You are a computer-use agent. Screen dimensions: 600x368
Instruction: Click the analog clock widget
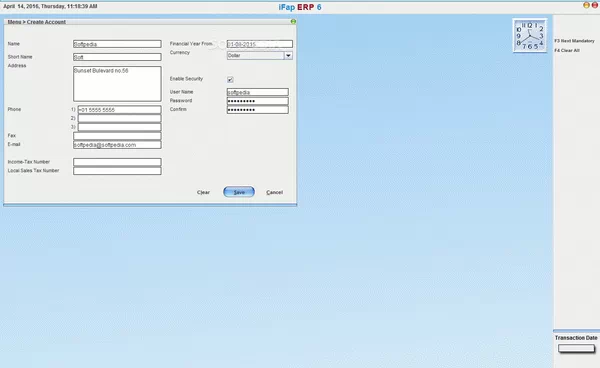[530, 36]
